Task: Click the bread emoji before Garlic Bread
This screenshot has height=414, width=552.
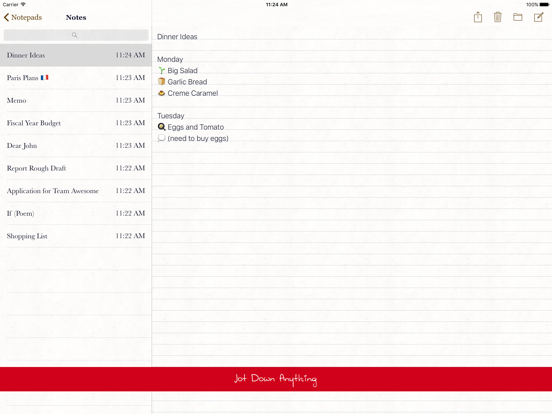Action: (162, 82)
